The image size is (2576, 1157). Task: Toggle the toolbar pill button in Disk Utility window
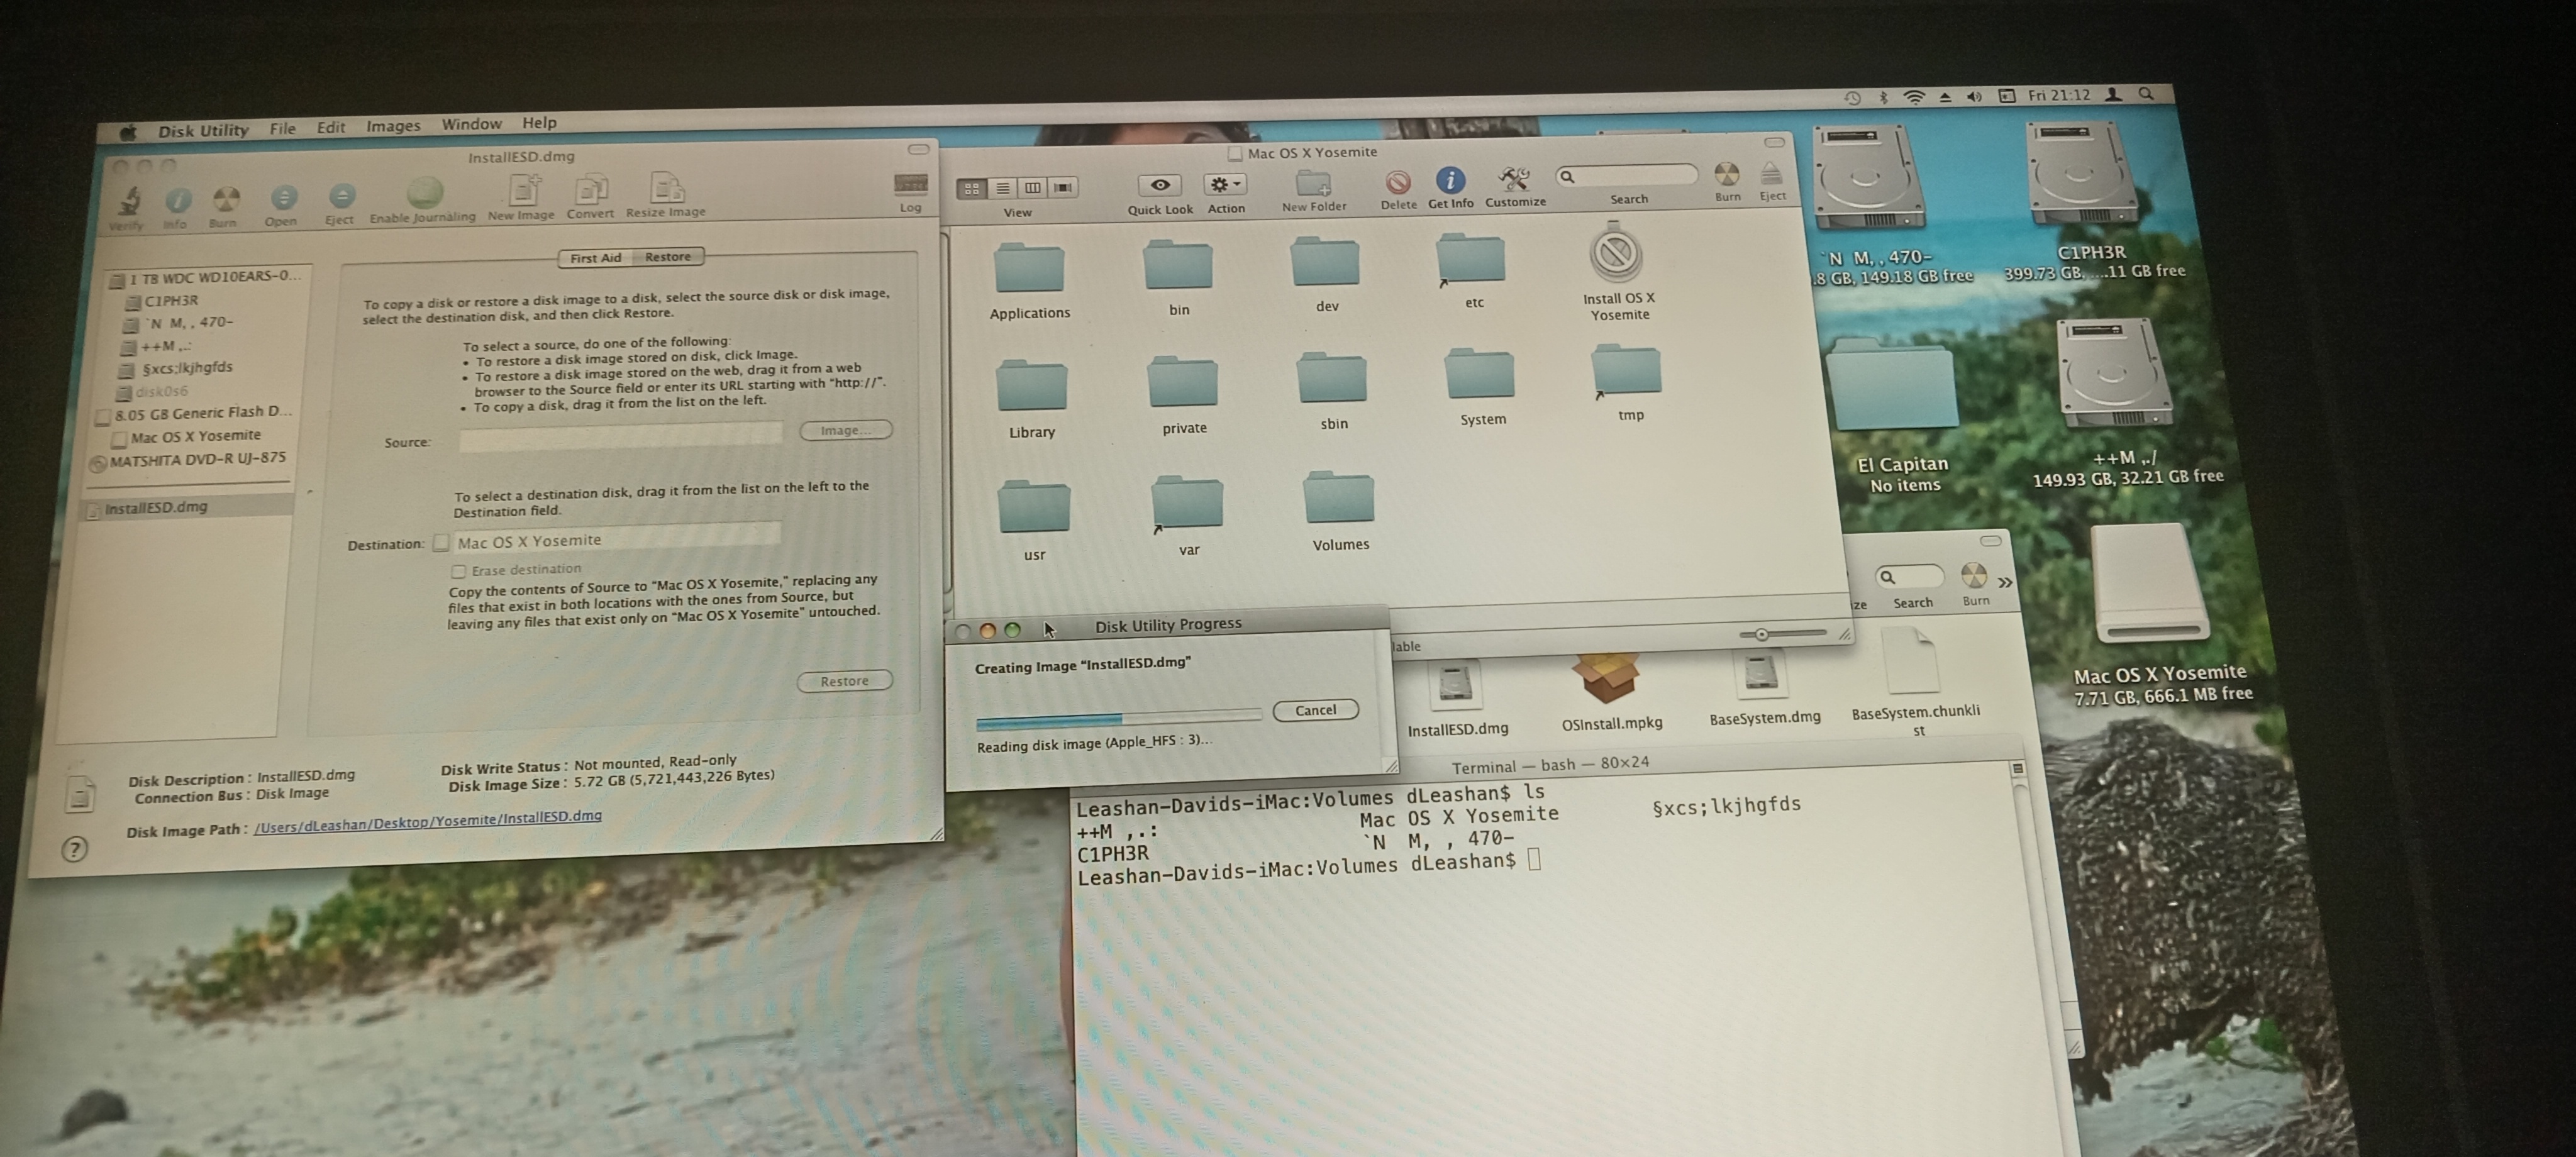pyautogui.click(x=918, y=149)
